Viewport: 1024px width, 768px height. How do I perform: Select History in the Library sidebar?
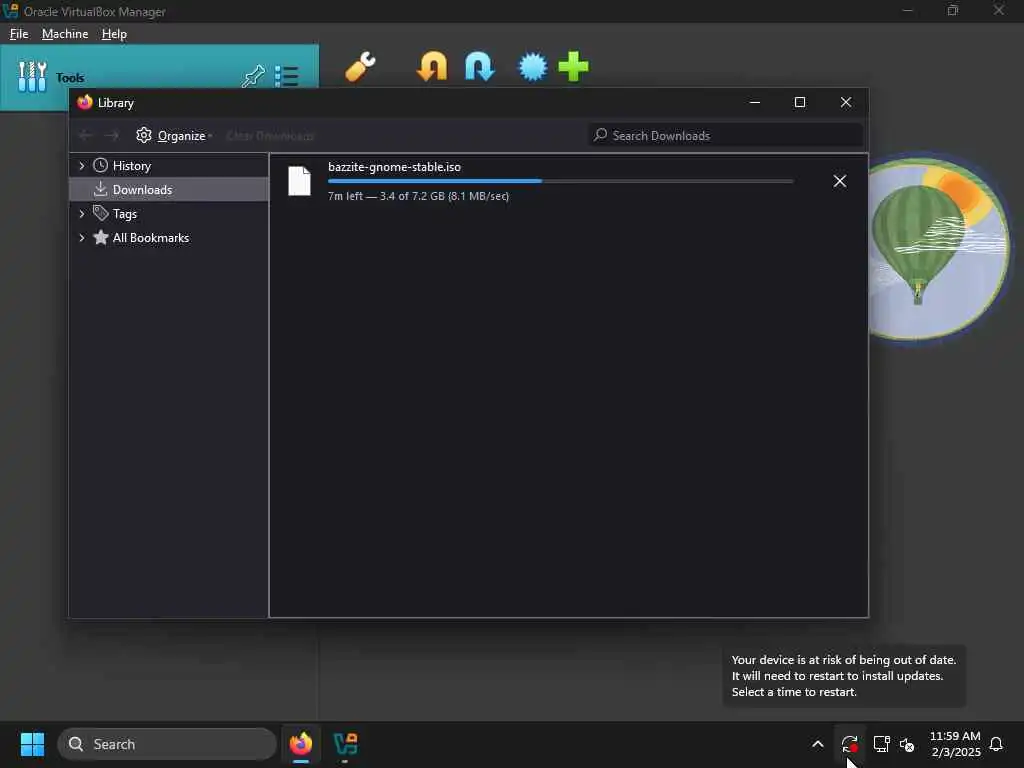[131, 166]
